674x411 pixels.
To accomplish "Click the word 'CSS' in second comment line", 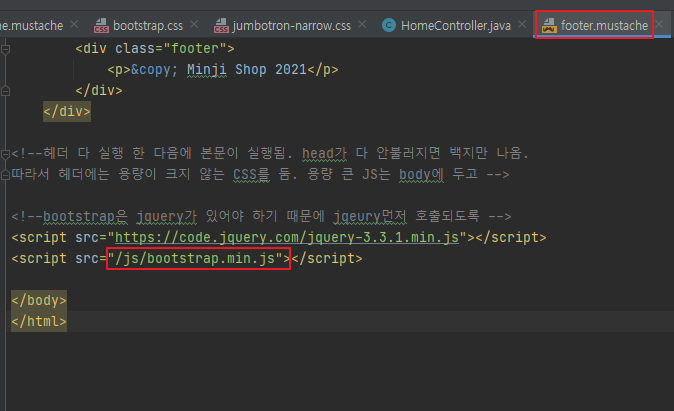I will point(245,175).
